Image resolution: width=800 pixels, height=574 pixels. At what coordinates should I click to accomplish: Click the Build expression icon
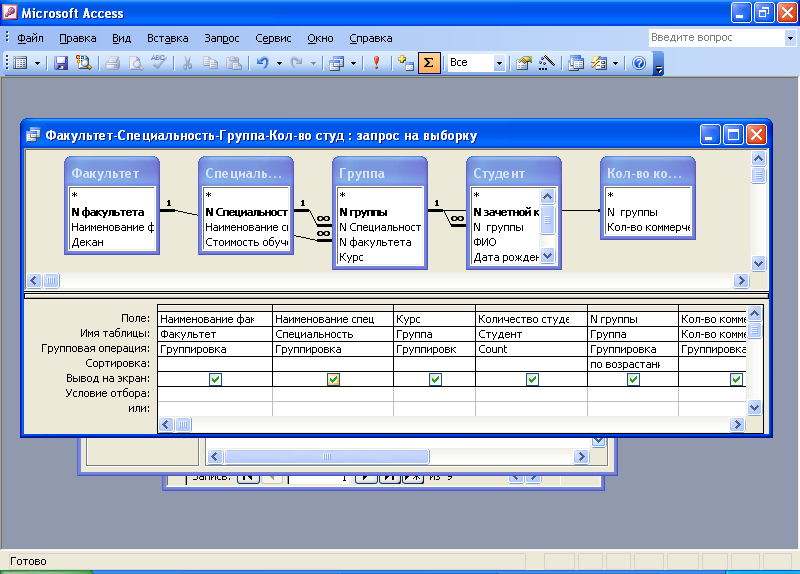[546, 63]
